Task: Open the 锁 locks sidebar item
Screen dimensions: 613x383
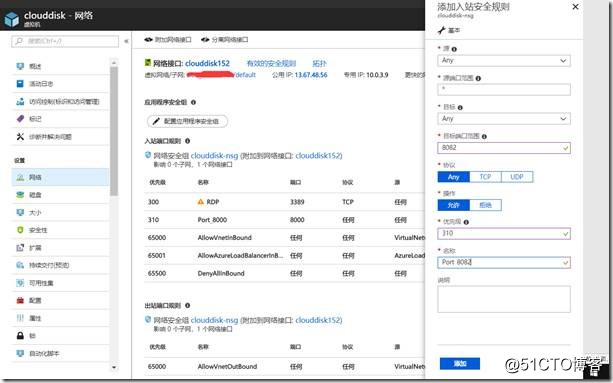Action: tap(61, 336)
